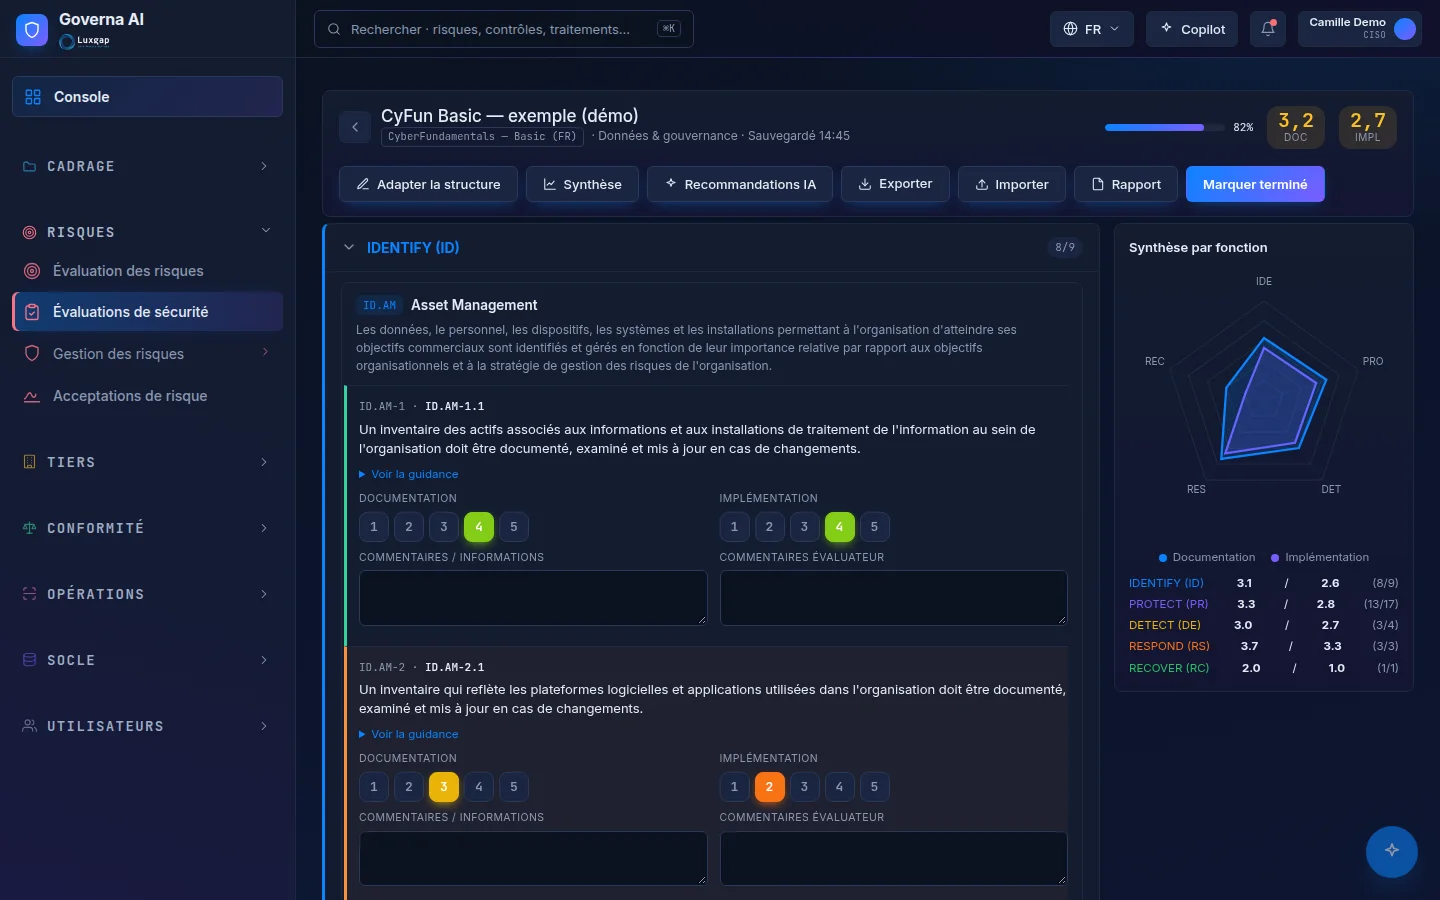1440x900 pixels.
Task: Click the 82% progress bar
Action: pyautogui.click(x=1165, y=128)
